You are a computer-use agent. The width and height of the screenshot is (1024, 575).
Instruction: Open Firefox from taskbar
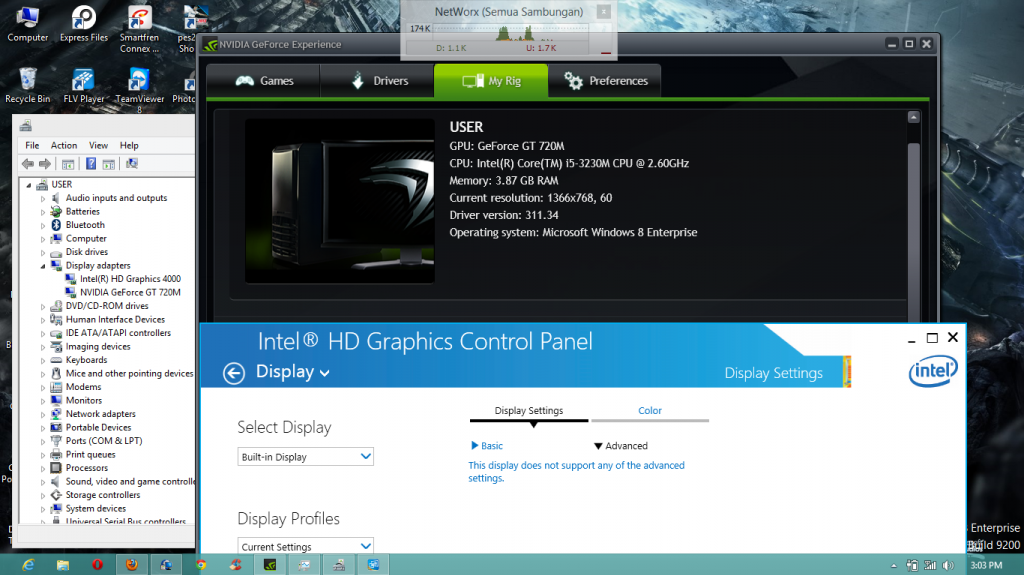coord(132,565)
